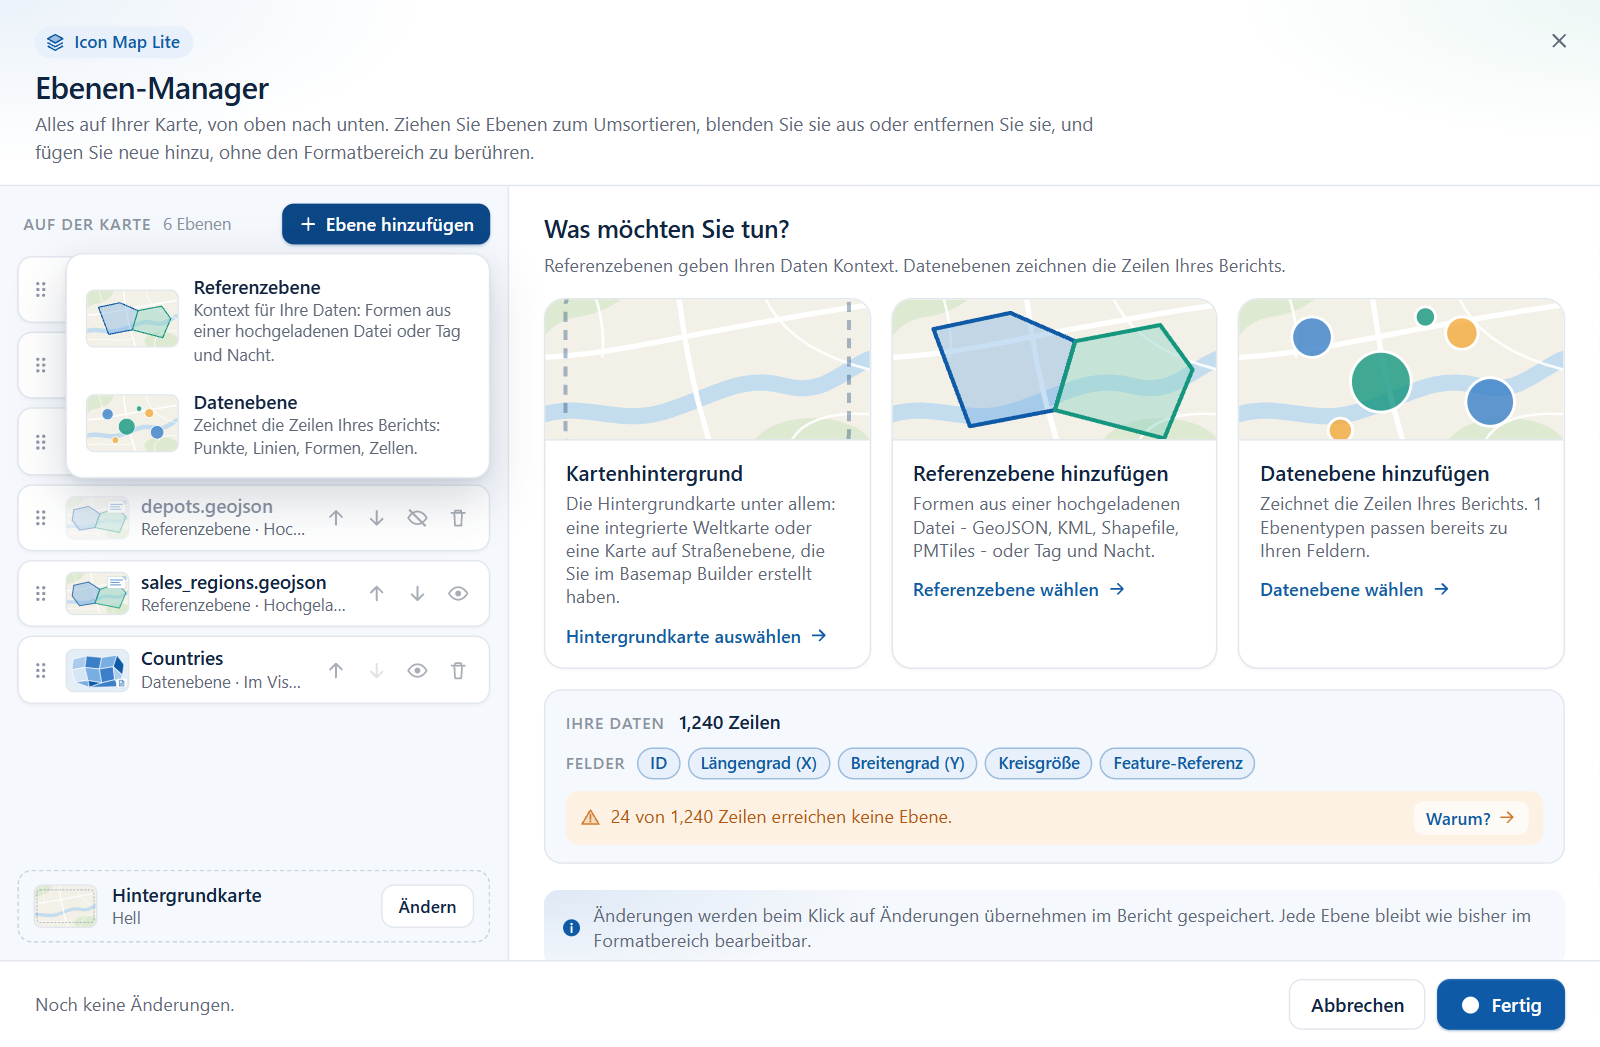Image resolution: width=1600 pixels, height=1047 pixels.
Task: Delete the Countries layer
Action: pyautogui.click(x=458, y=670)
